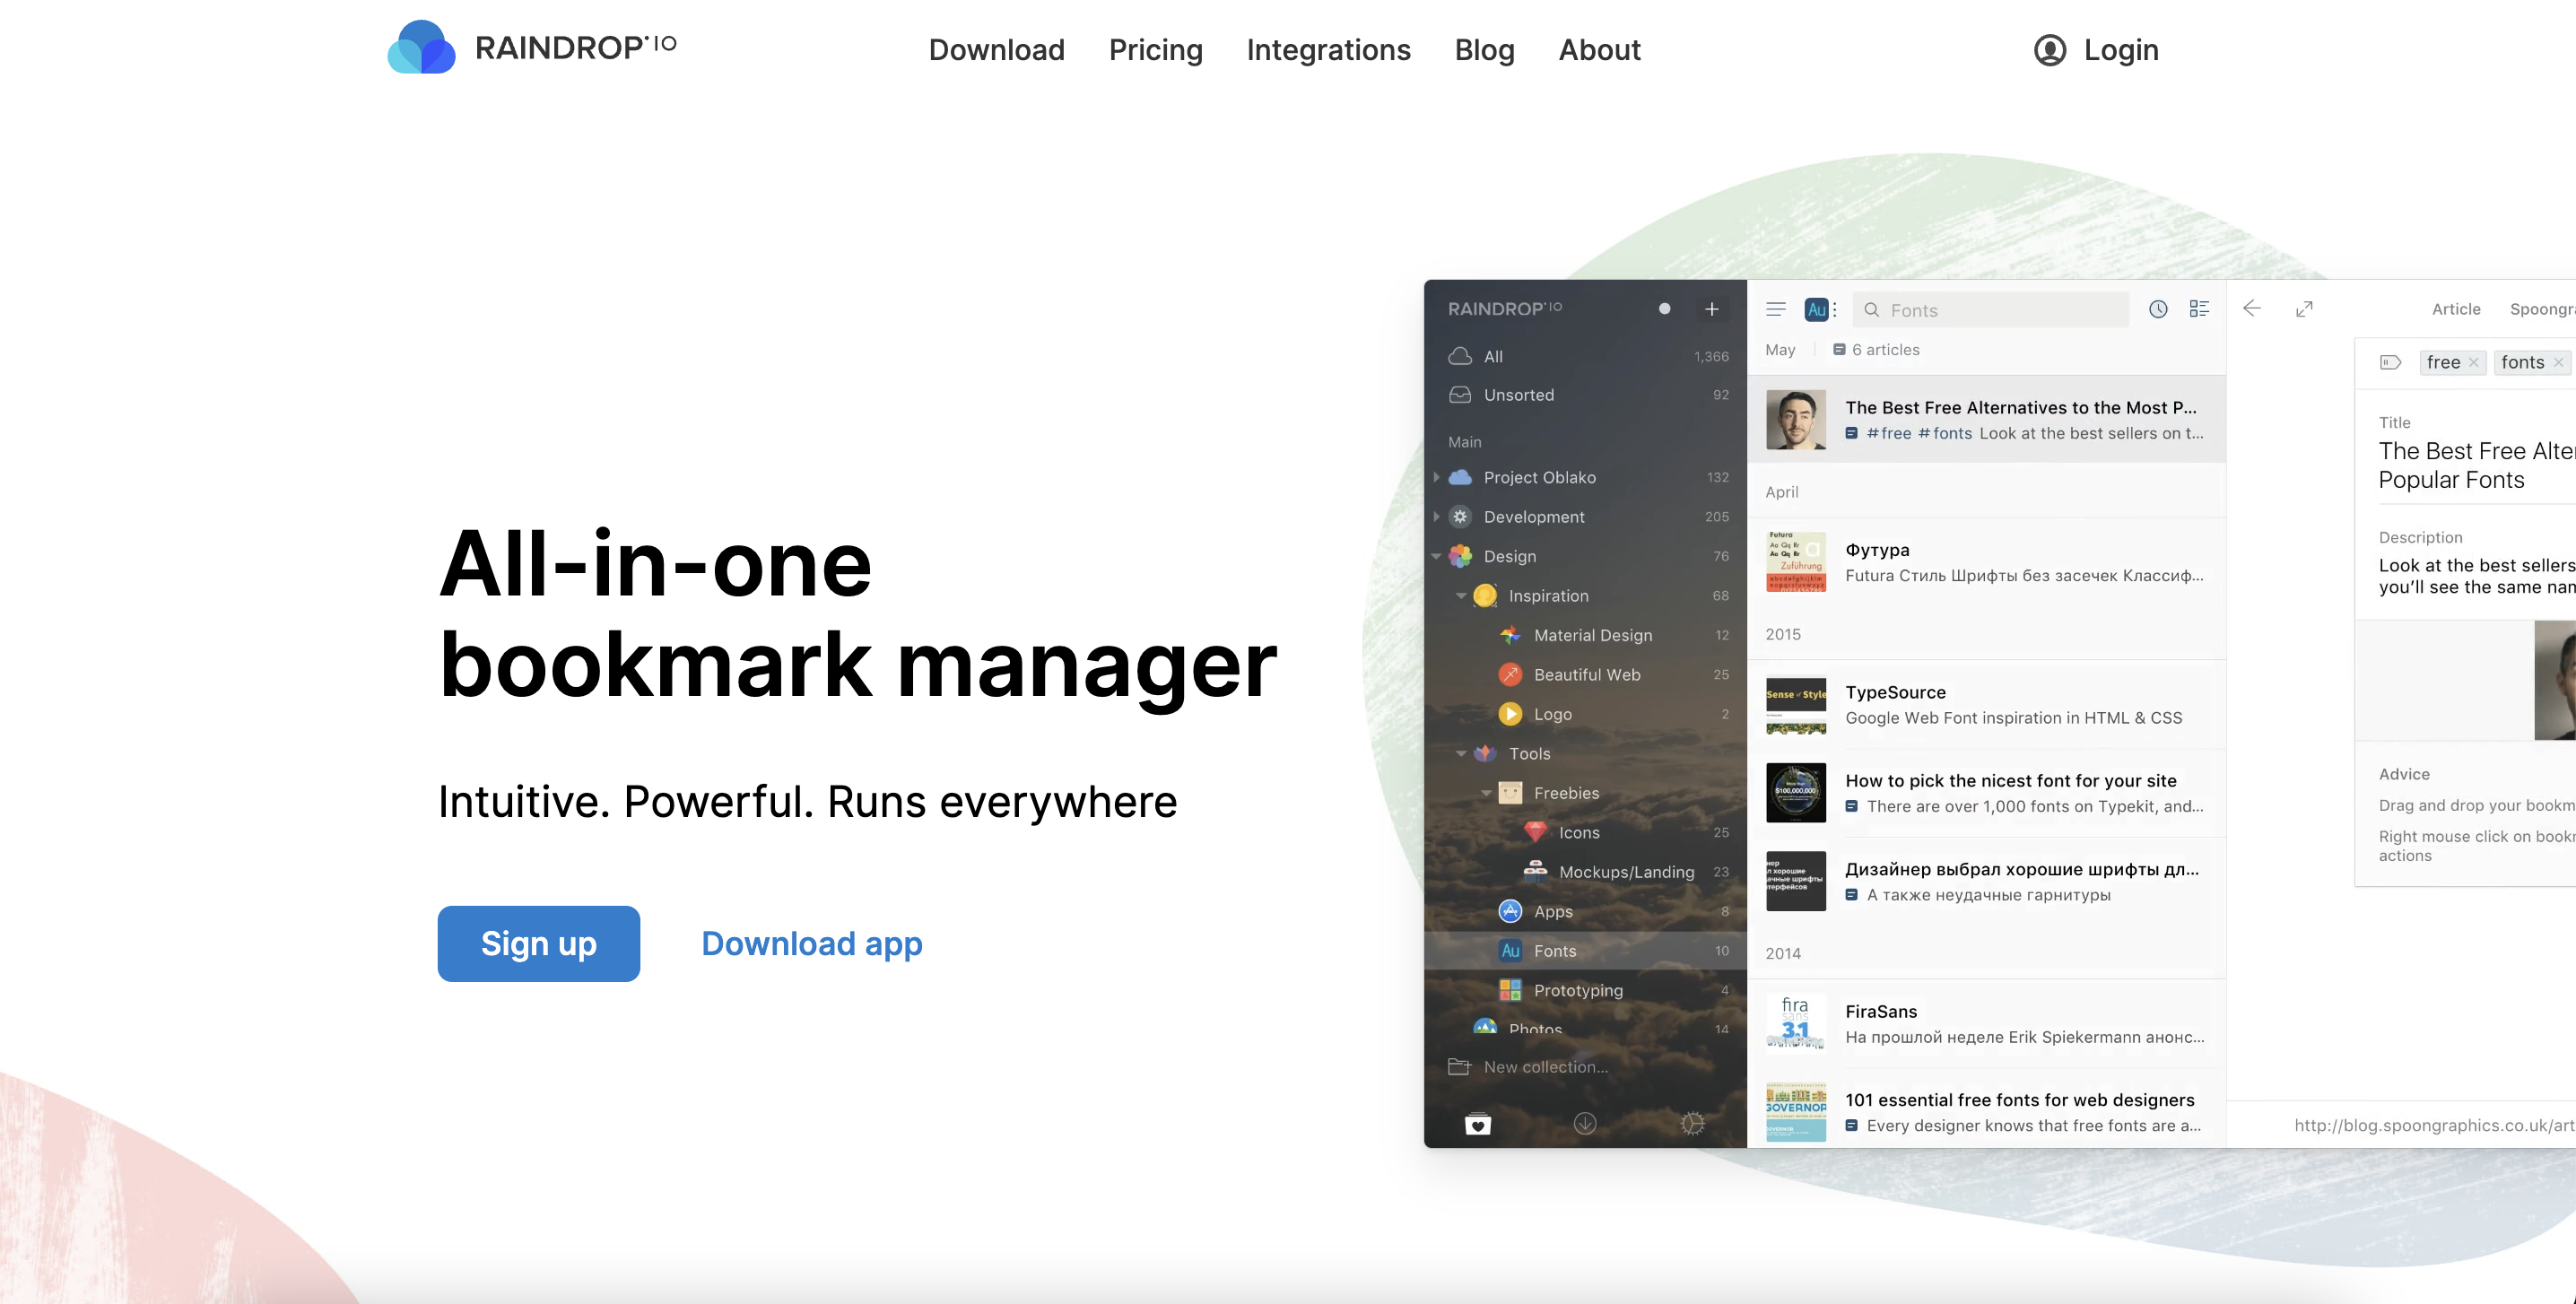2576x1304 pixels.
Task: Click the #fonts hashtag in first bookmark
Action: pyautogui.click(x=1945, y=433)
